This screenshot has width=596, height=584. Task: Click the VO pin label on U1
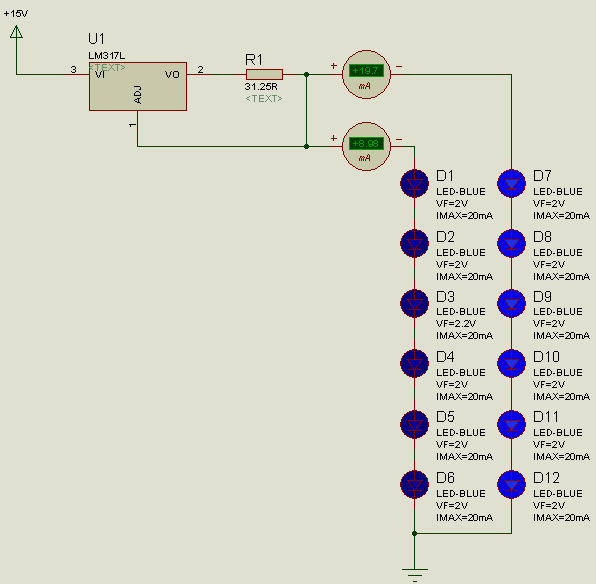tap(172, 75)
